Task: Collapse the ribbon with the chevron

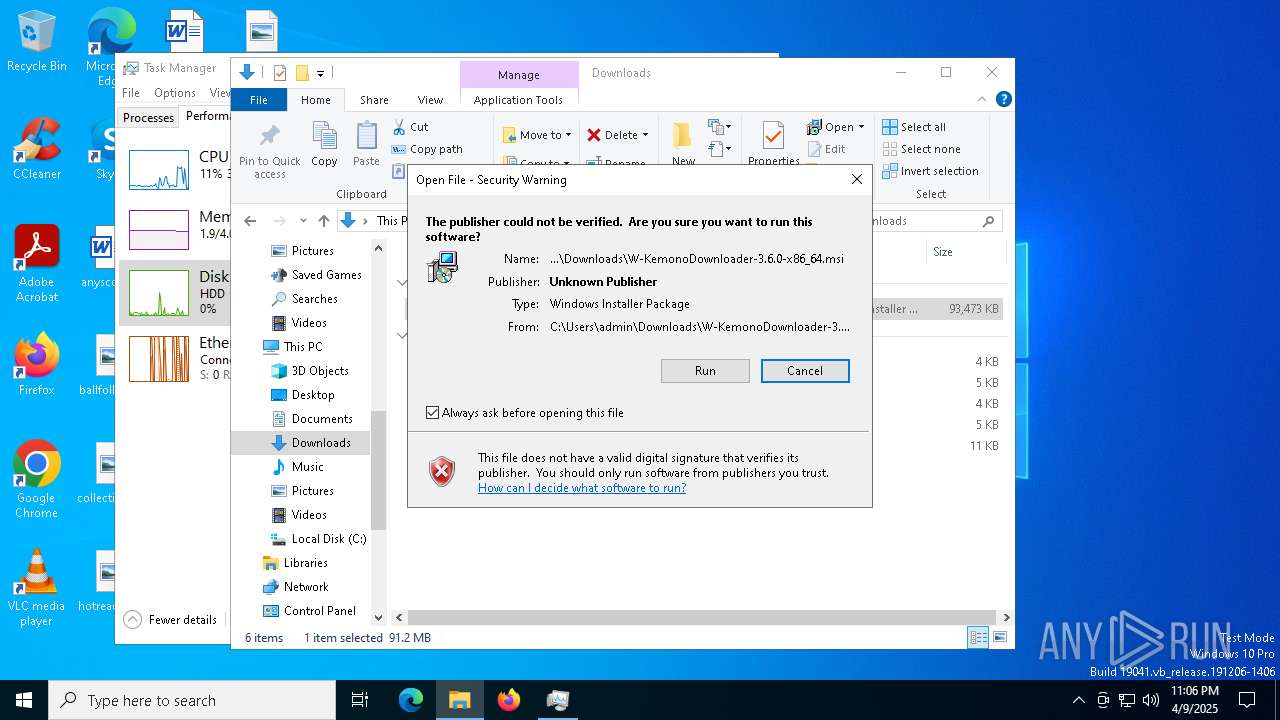Action: pos(983,100)
